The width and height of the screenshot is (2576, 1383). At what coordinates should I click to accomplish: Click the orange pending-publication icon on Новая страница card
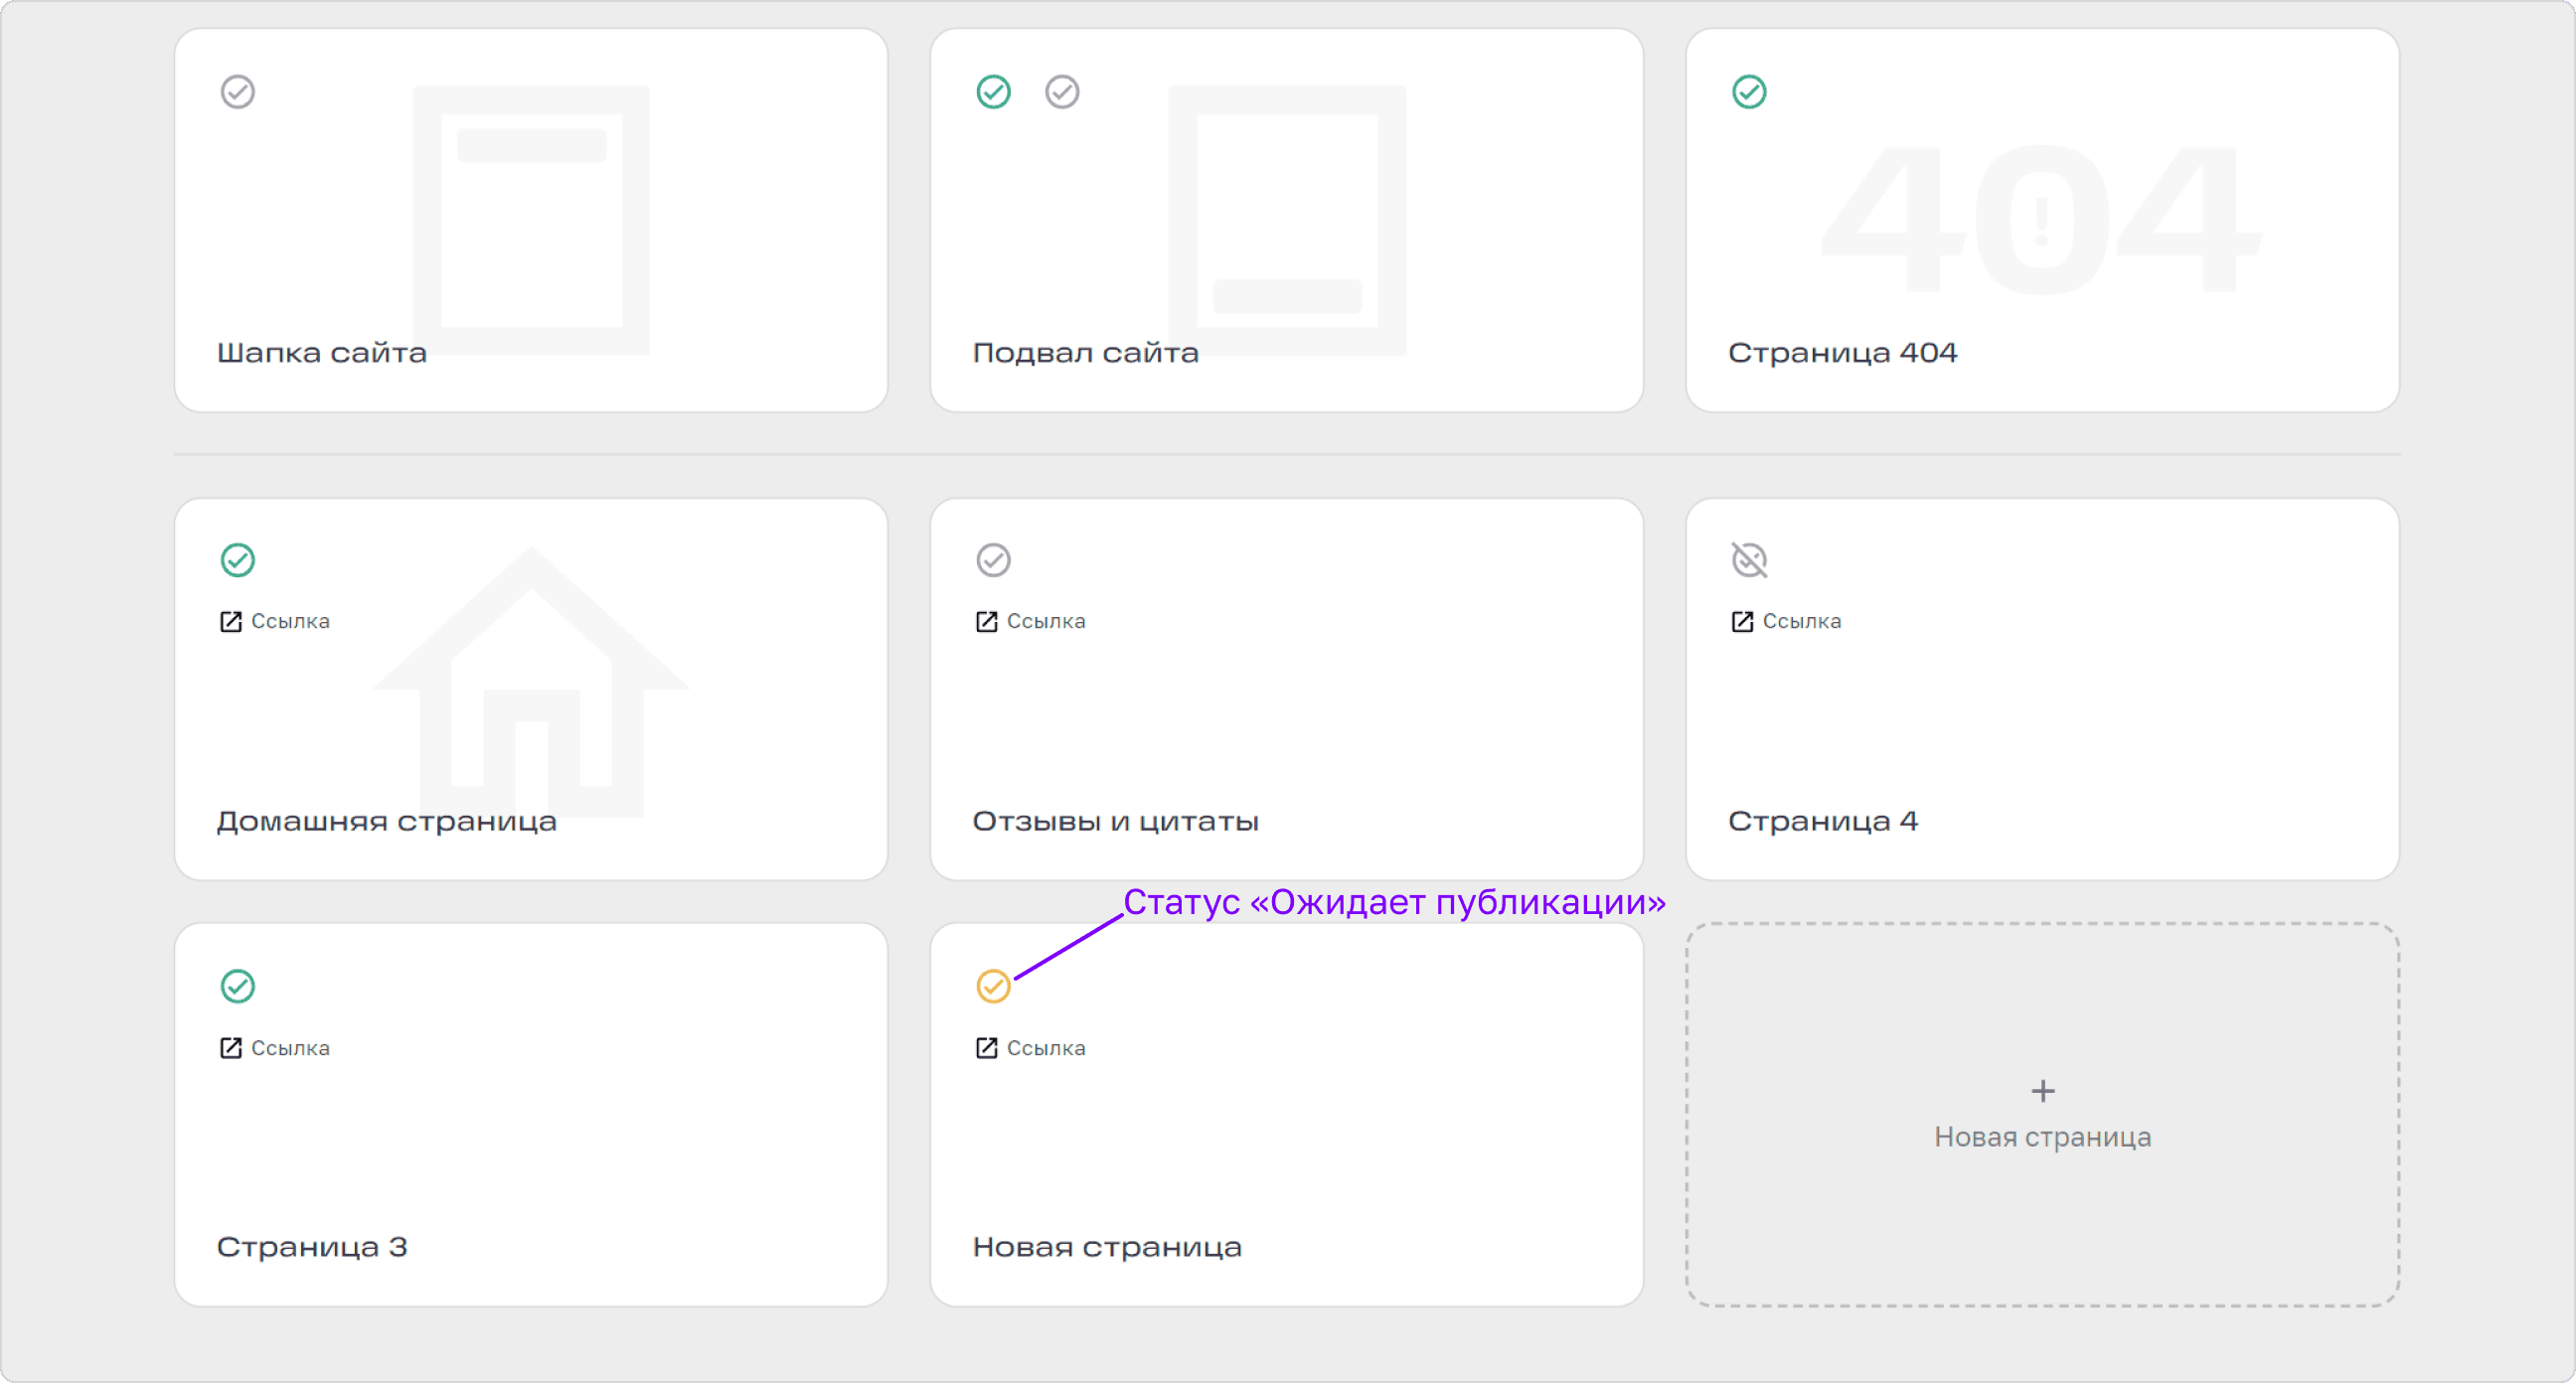pos(994,987)
